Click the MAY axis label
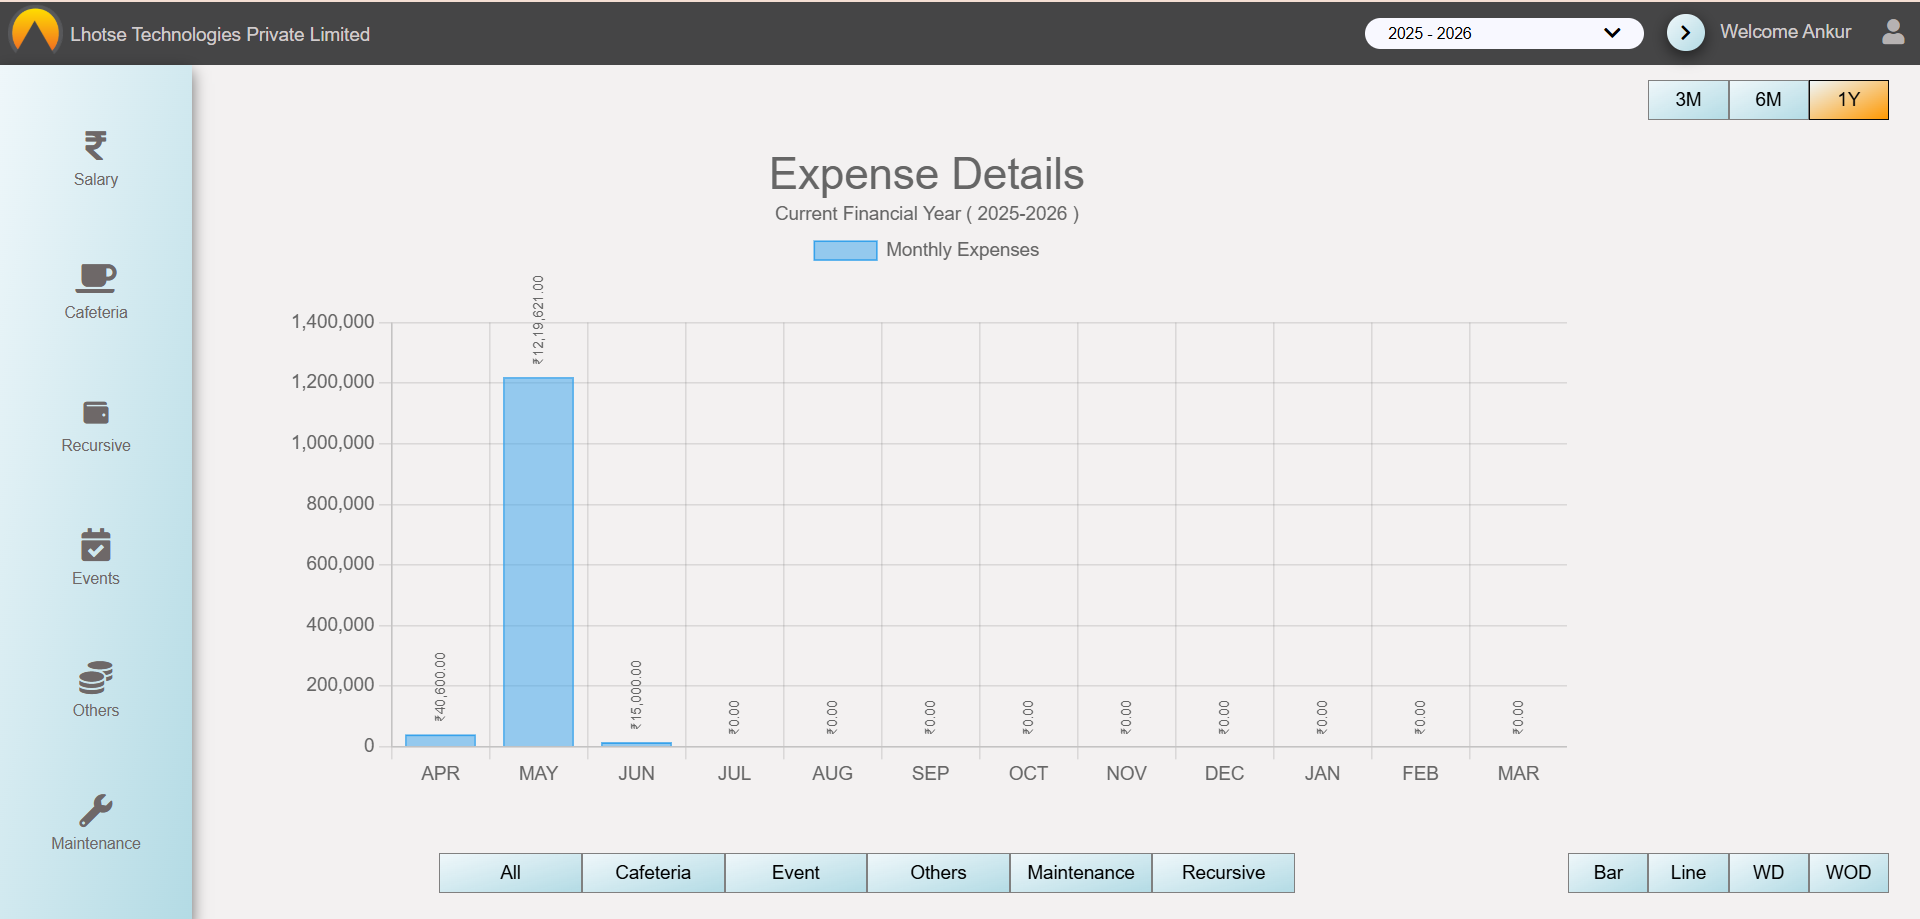Screen dimensions: 1920x919 [538, 773]
